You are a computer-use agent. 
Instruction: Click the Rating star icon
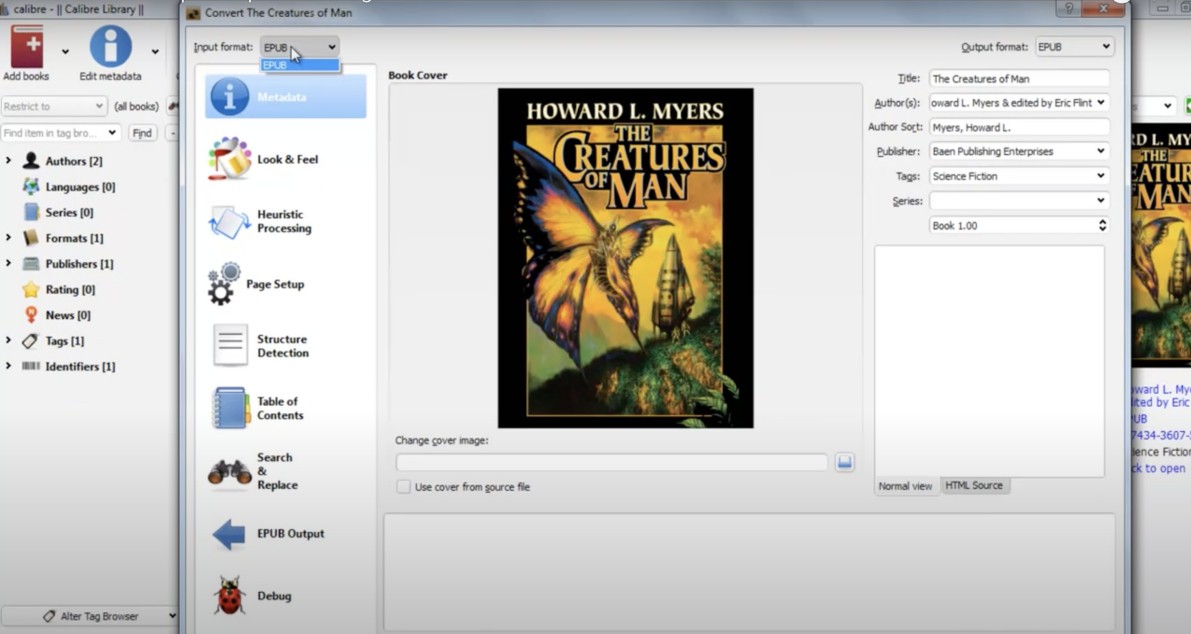point(31,289)
